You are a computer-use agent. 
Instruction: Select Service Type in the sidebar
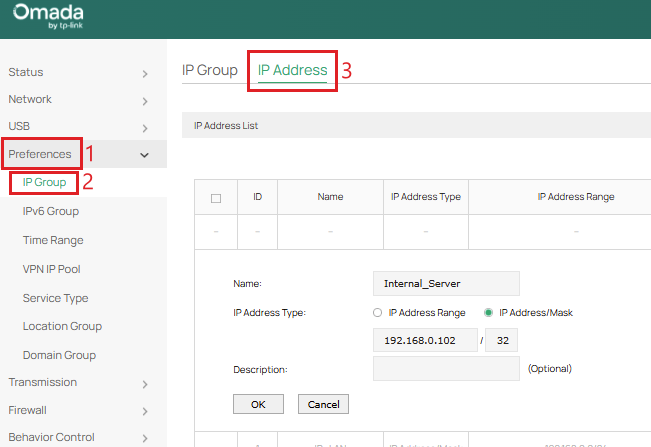pos(56,298)
